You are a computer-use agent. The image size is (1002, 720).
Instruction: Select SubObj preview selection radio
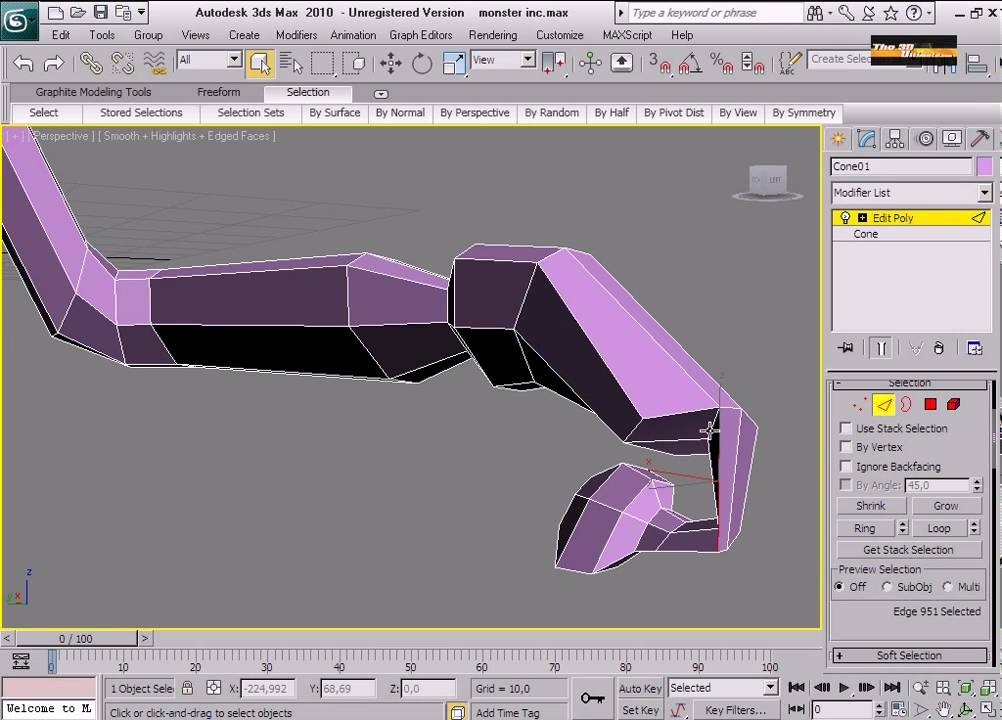pos(886,587)
